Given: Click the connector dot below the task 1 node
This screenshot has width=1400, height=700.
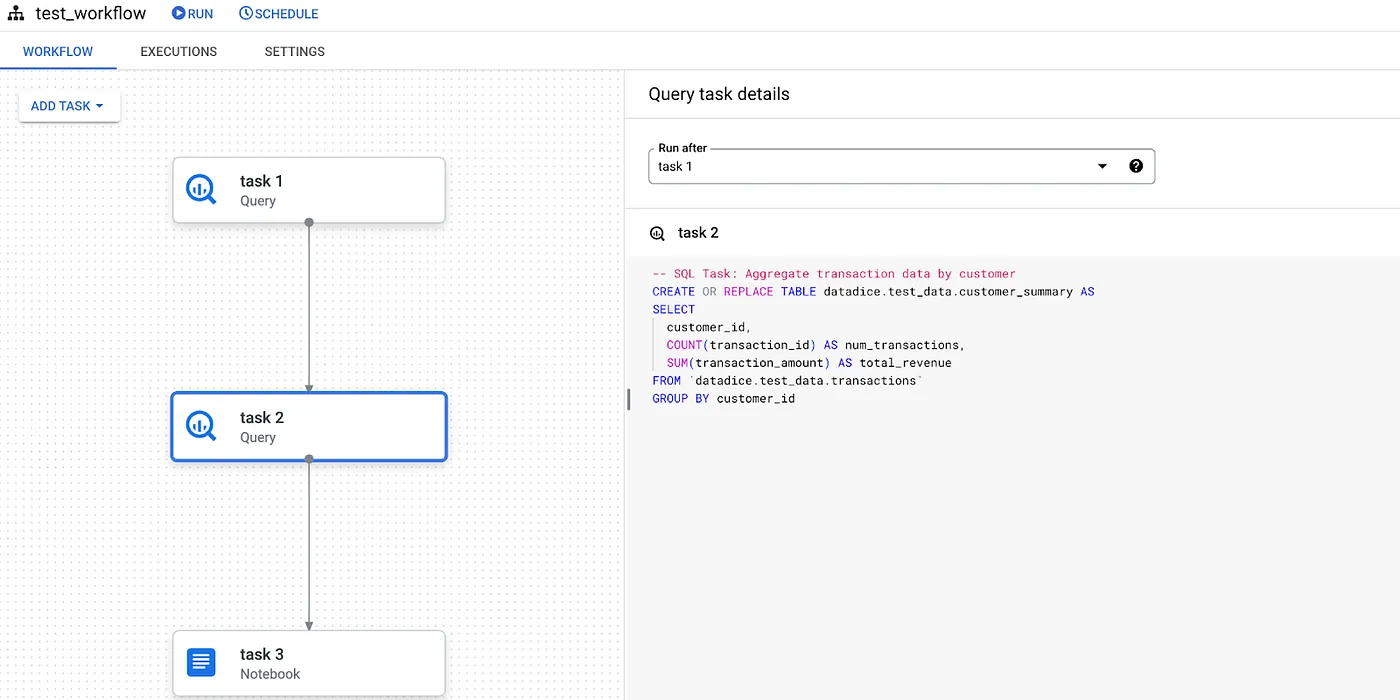Looking at the screenshot, I should (x=309, y=222).
